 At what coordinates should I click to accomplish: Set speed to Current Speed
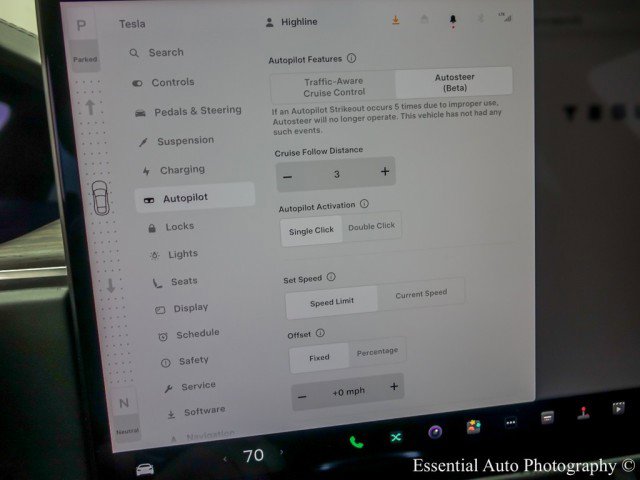421,294
